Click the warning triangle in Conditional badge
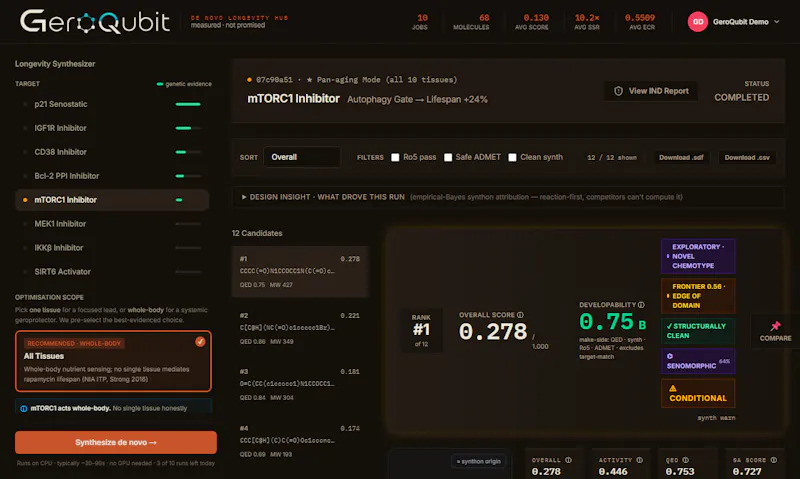This screenshot has height=479, width=800. click(x=673, y=388)
